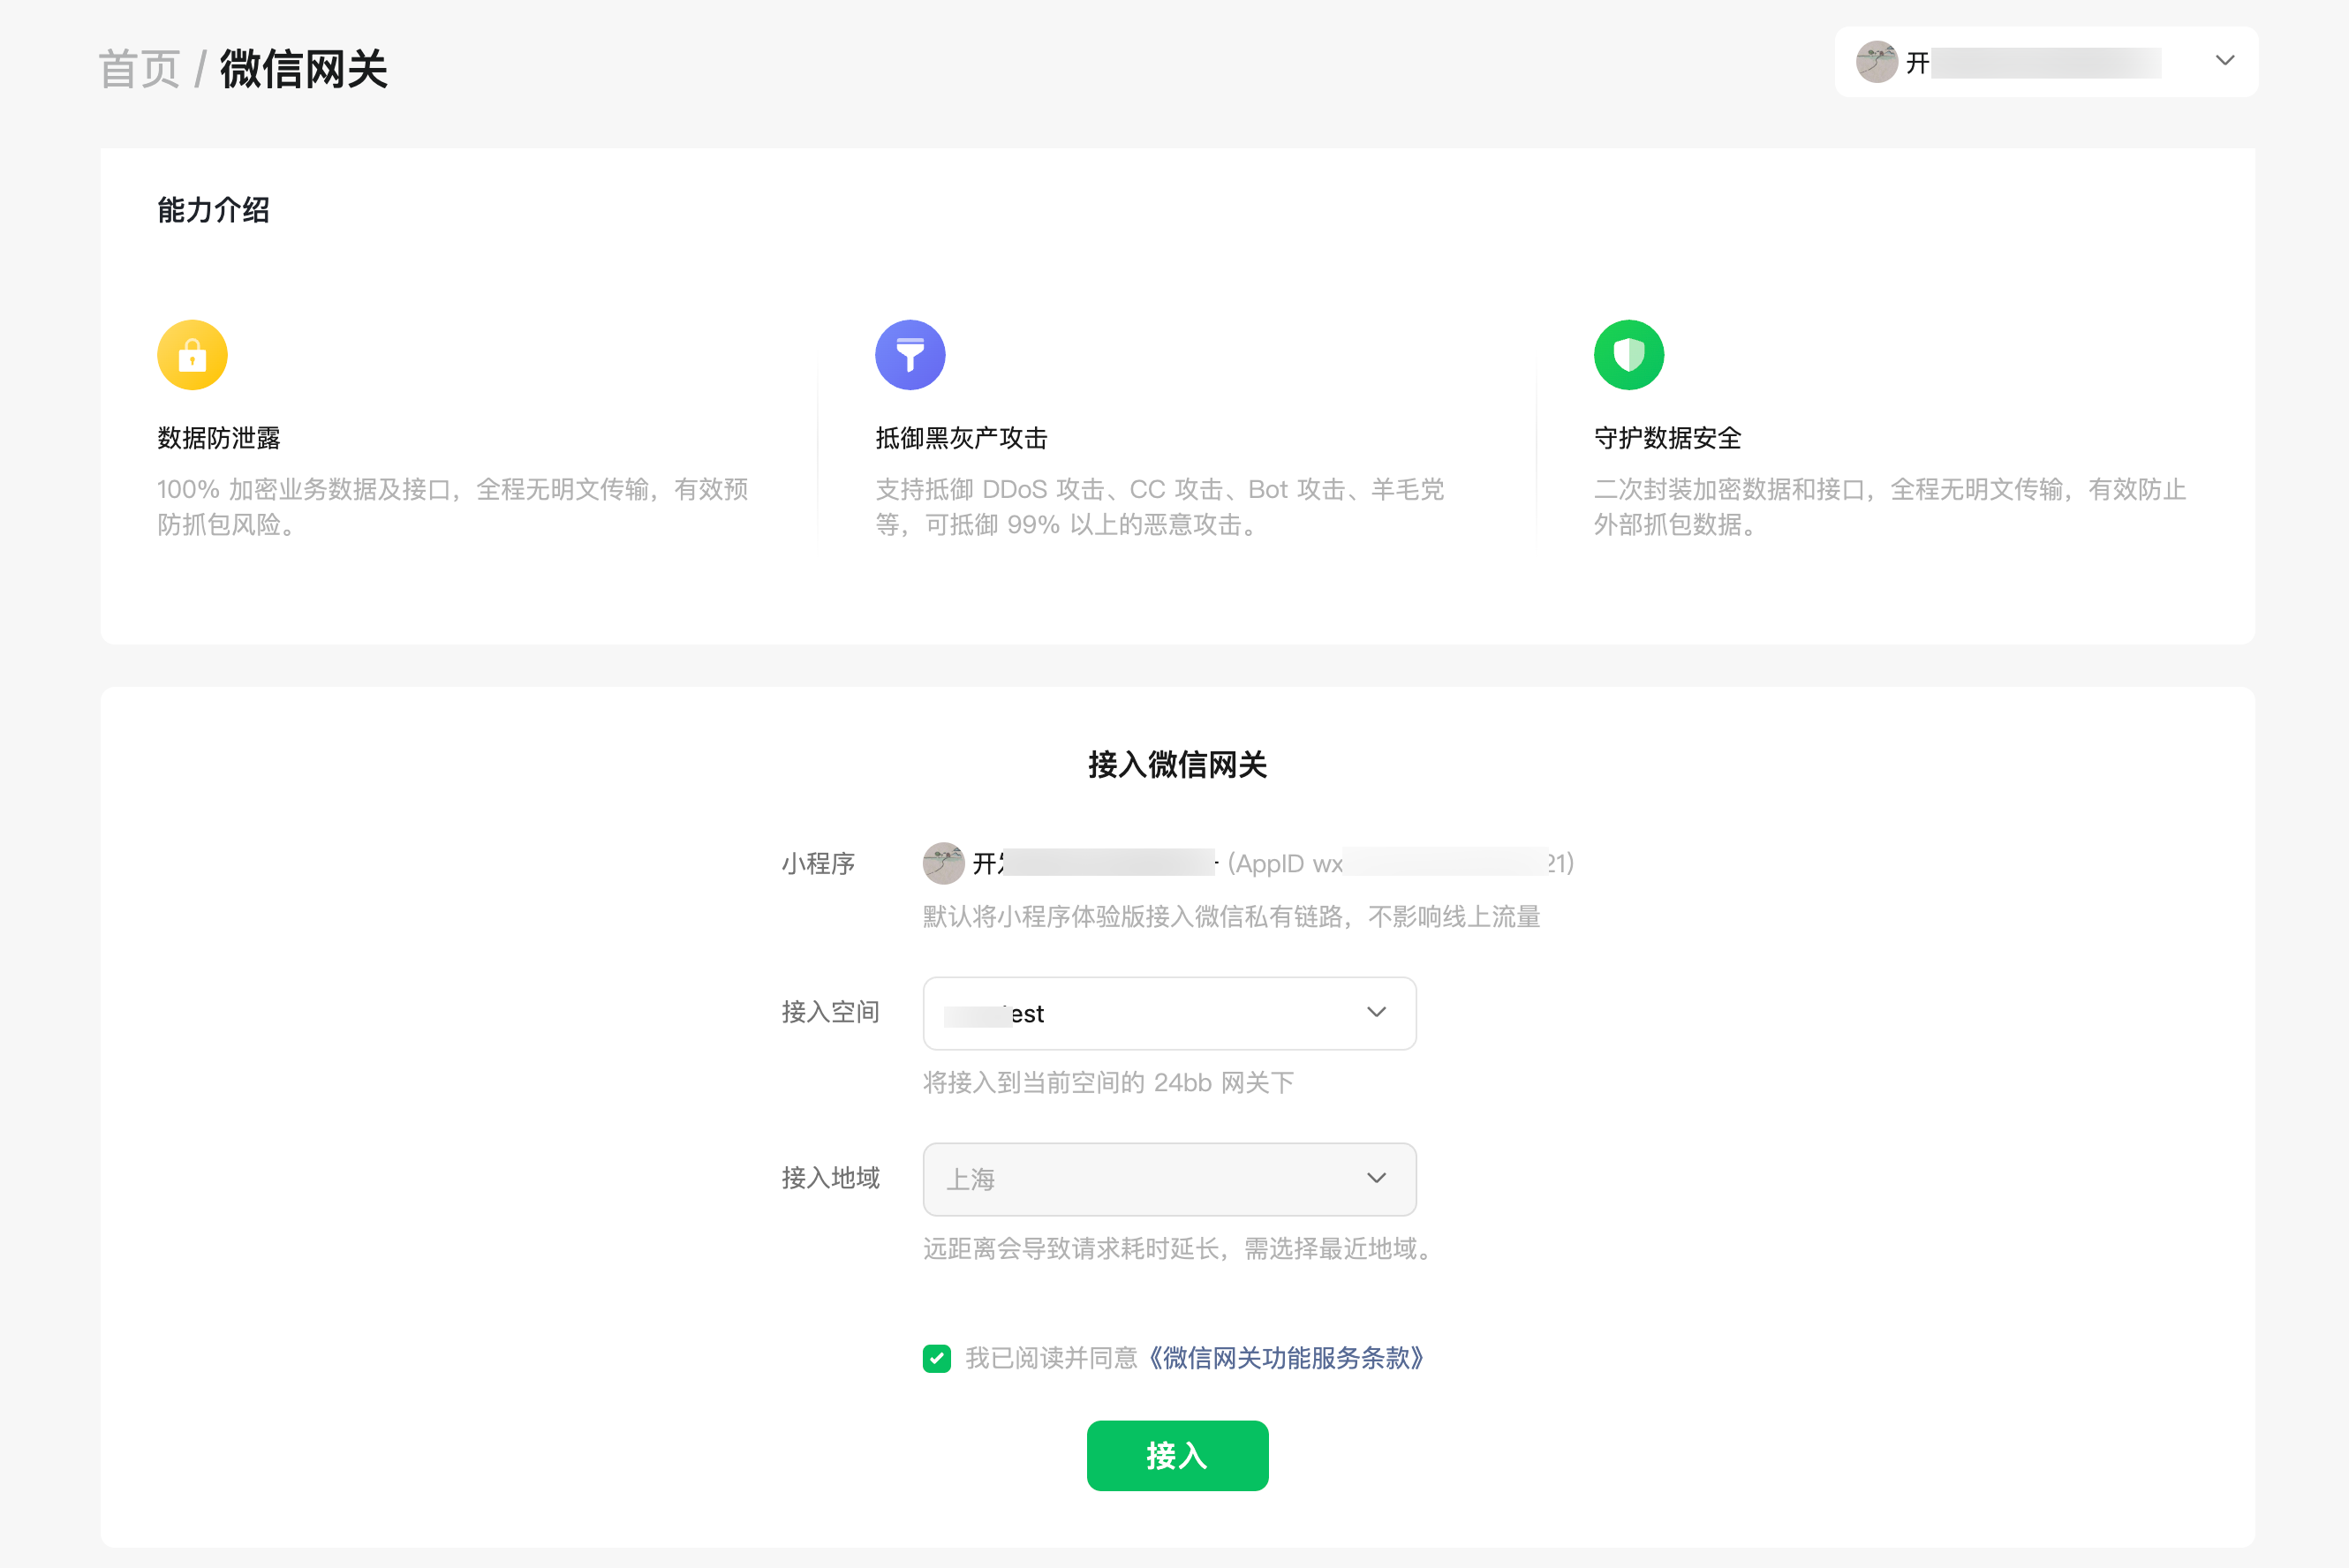This screenshot has width=2349, height=1568.
Task: Open 微信网关功能服务条款 link
Action: pos(1287,1358)
